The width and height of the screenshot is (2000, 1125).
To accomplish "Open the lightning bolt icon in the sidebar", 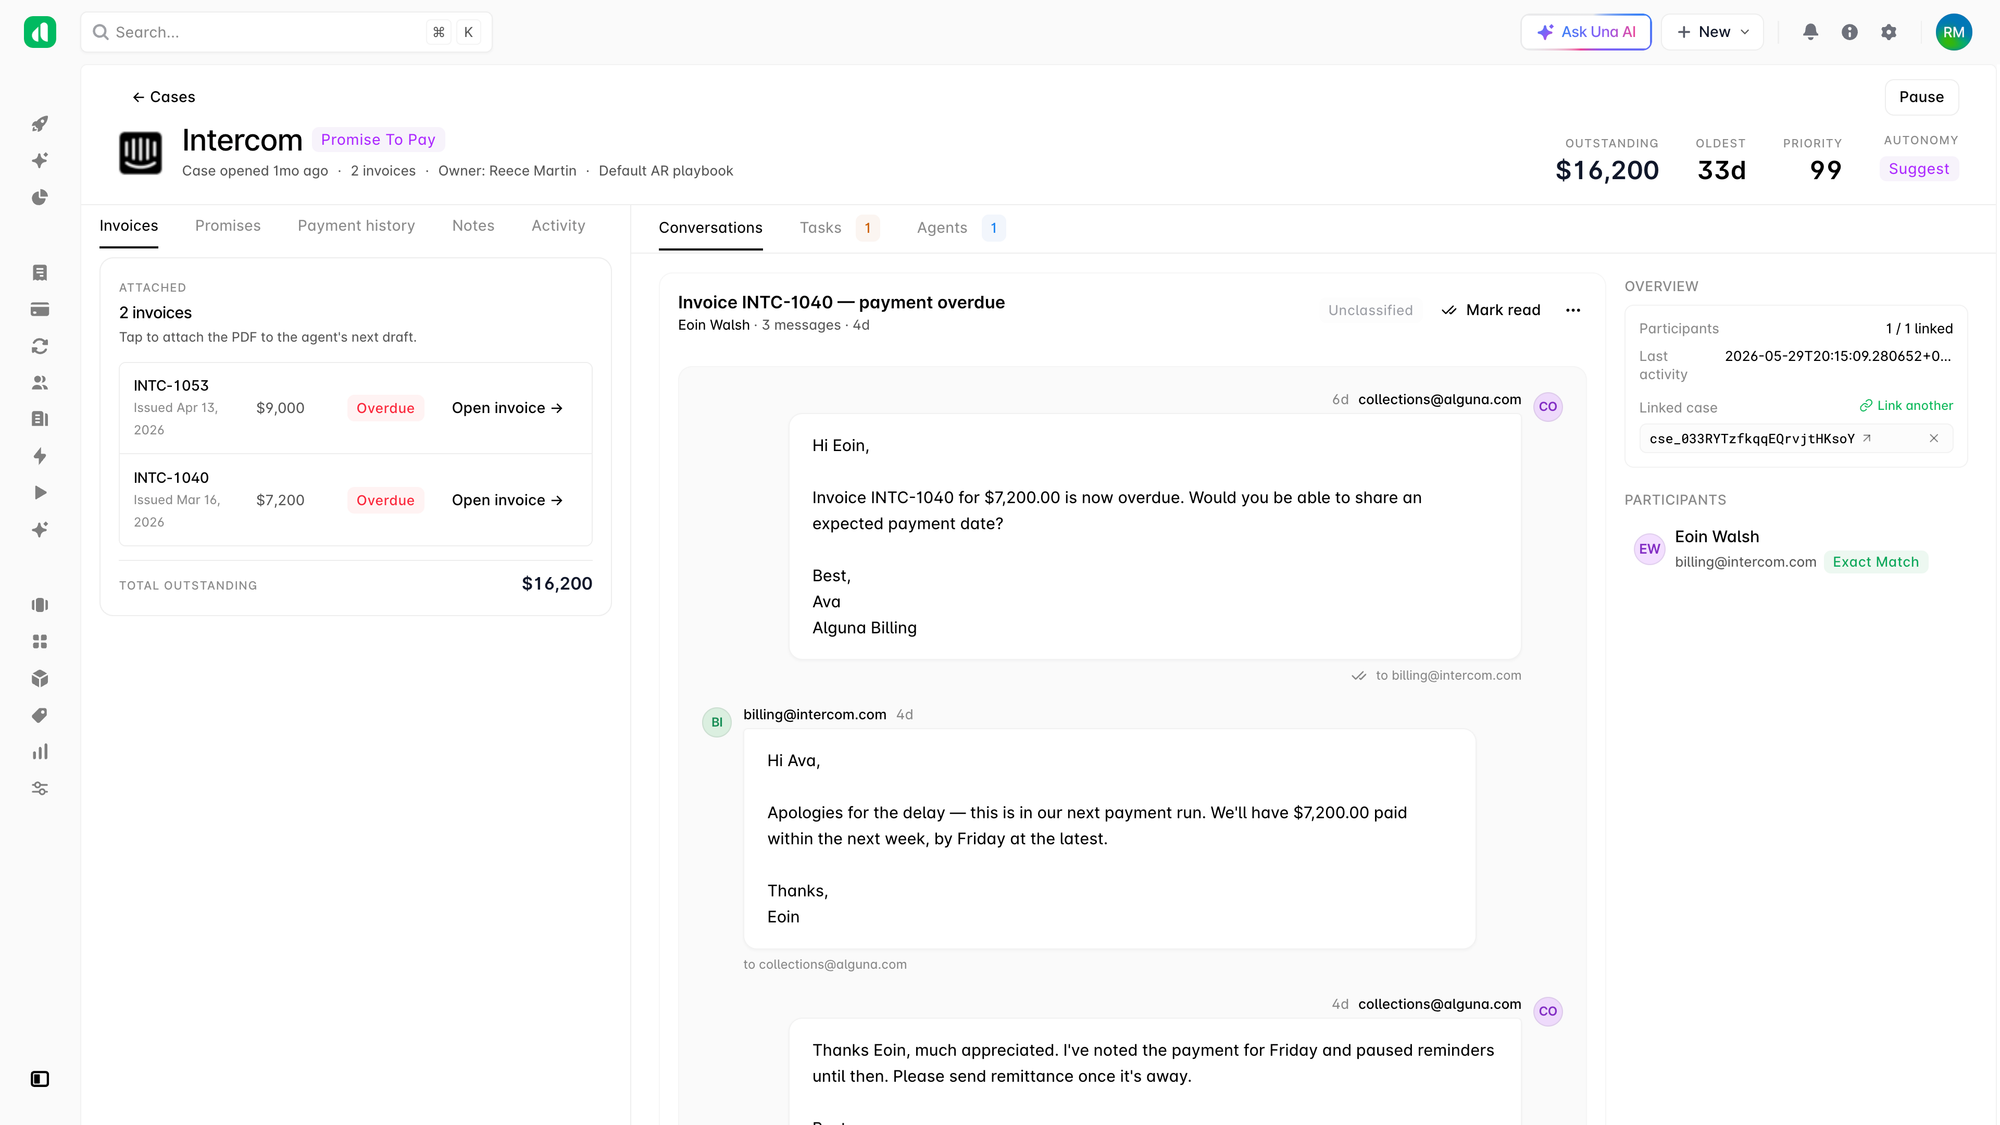I will click(40, 456).
